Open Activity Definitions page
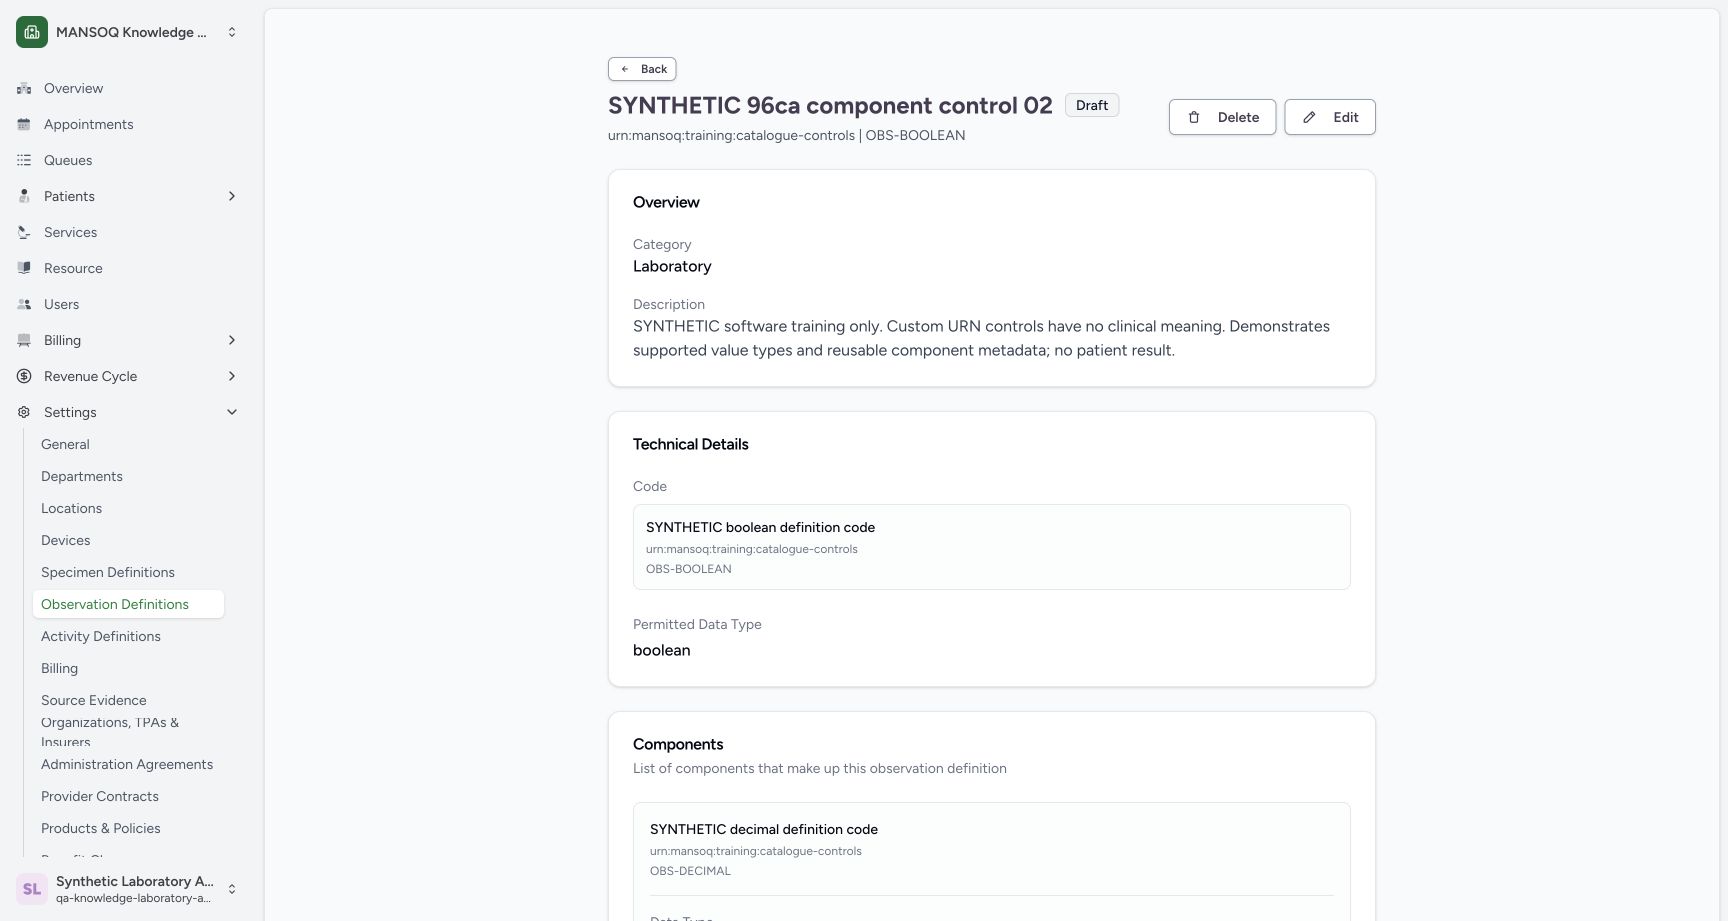This screenshot has height=921, width=1728. pyautogui.click(x=128, y=636)
